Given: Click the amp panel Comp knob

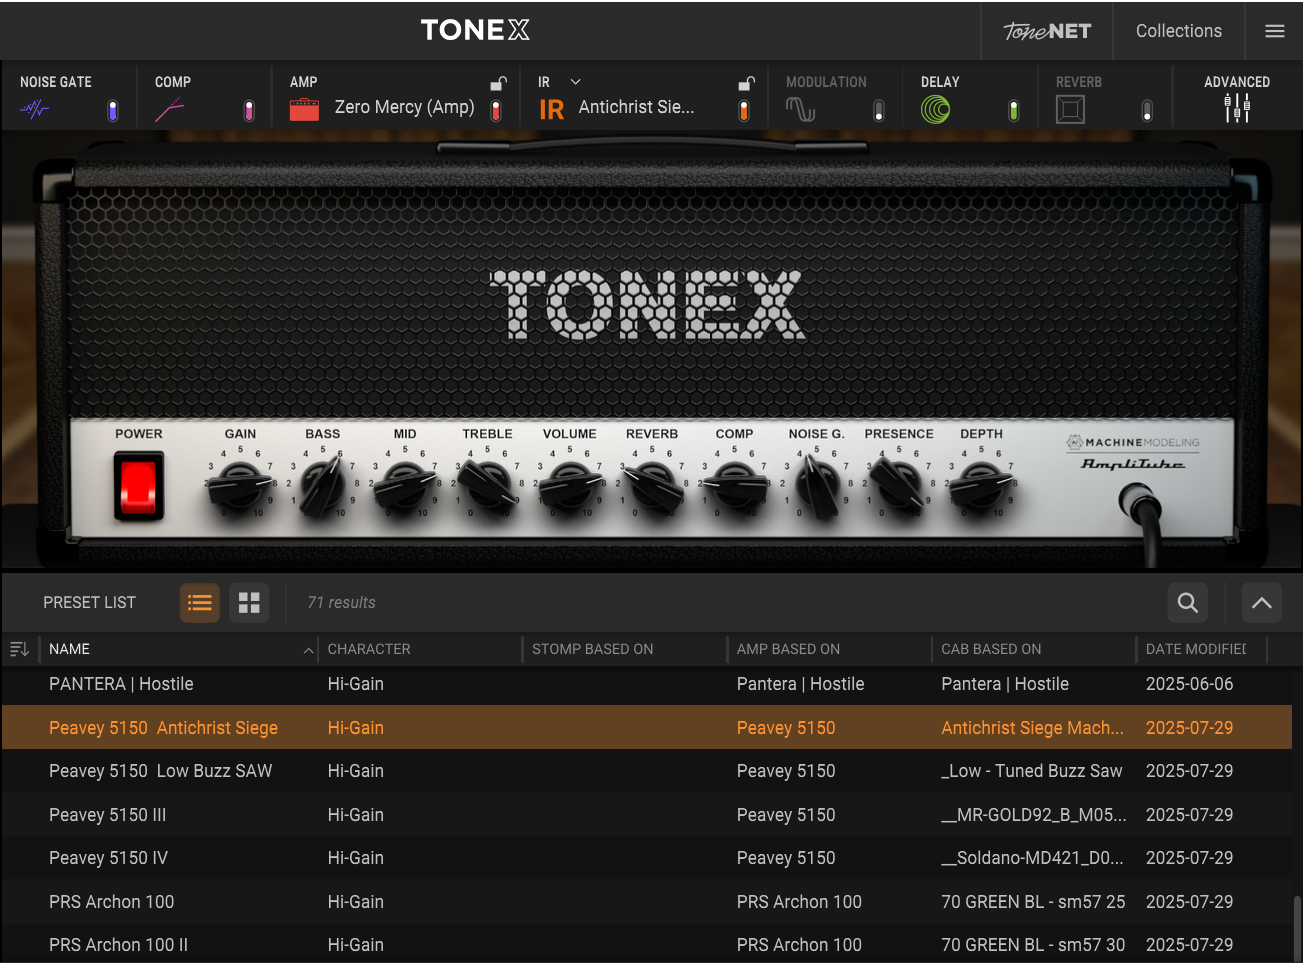Looking at the screenshot, I should pyautogui.click(x=734, y=487).
